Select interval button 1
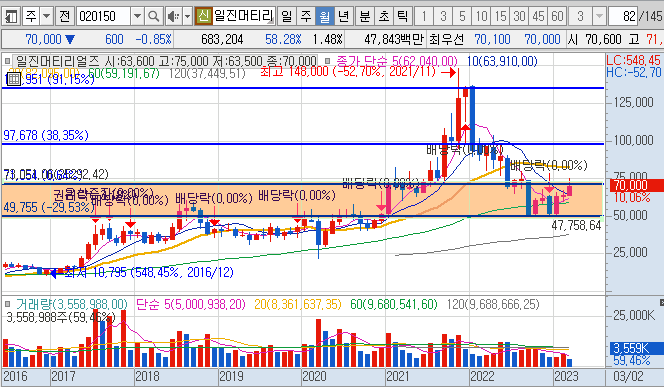This screenshot has height=387, width=664. 424,17
